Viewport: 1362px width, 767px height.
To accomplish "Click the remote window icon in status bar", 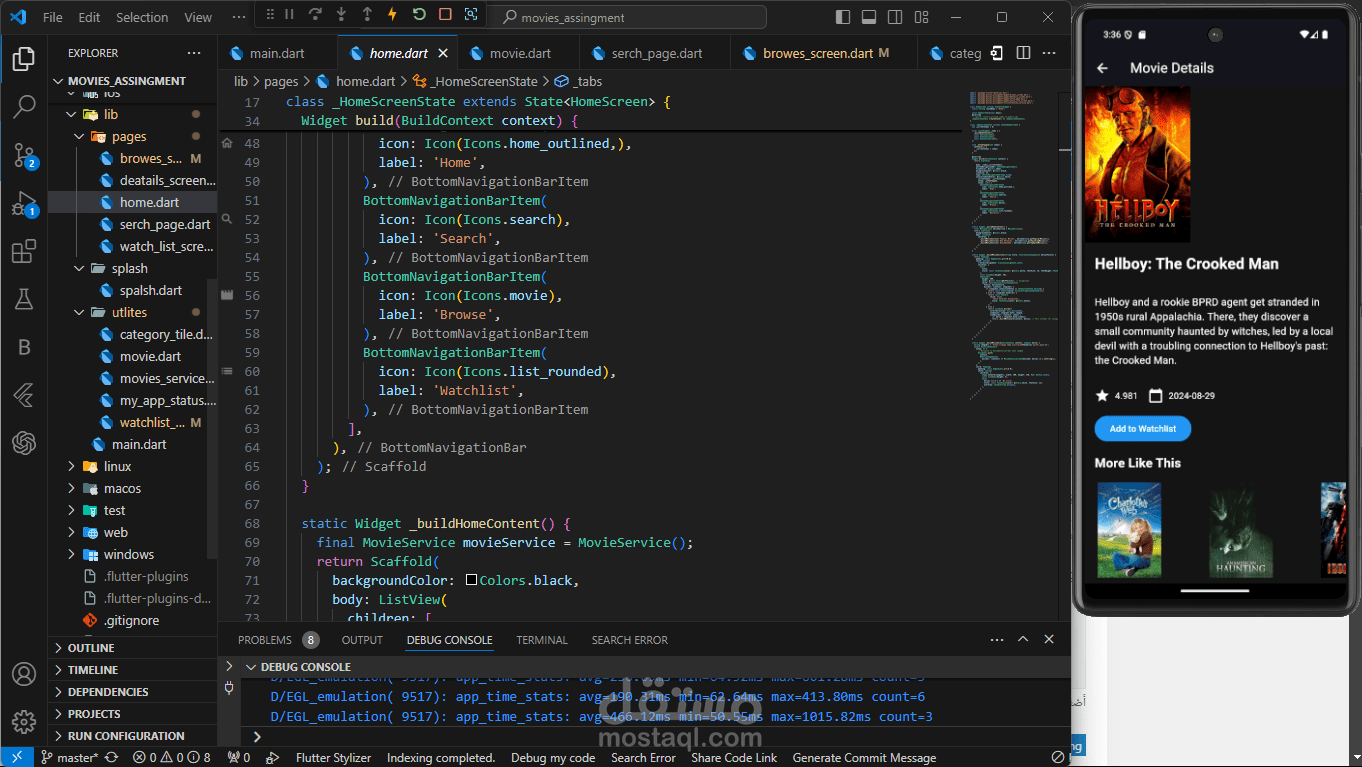I will (x=17, y=757).
